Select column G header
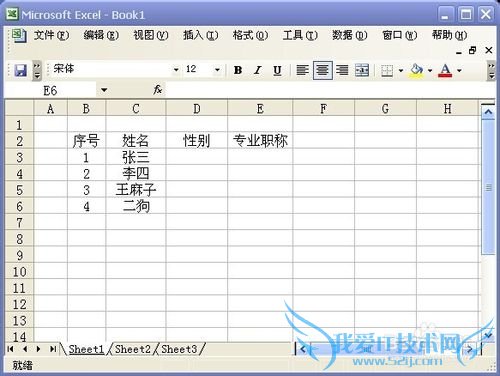This screenshot has height=376, width=500. tap(385, 109)
